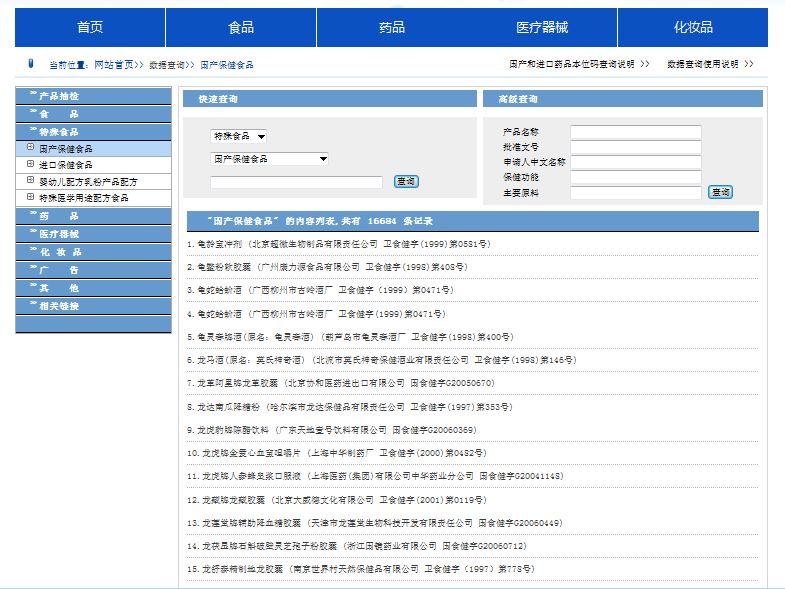
Task: Open result 13, 辅助降血糖胶囊 entry
Action: tap(375, 523)
